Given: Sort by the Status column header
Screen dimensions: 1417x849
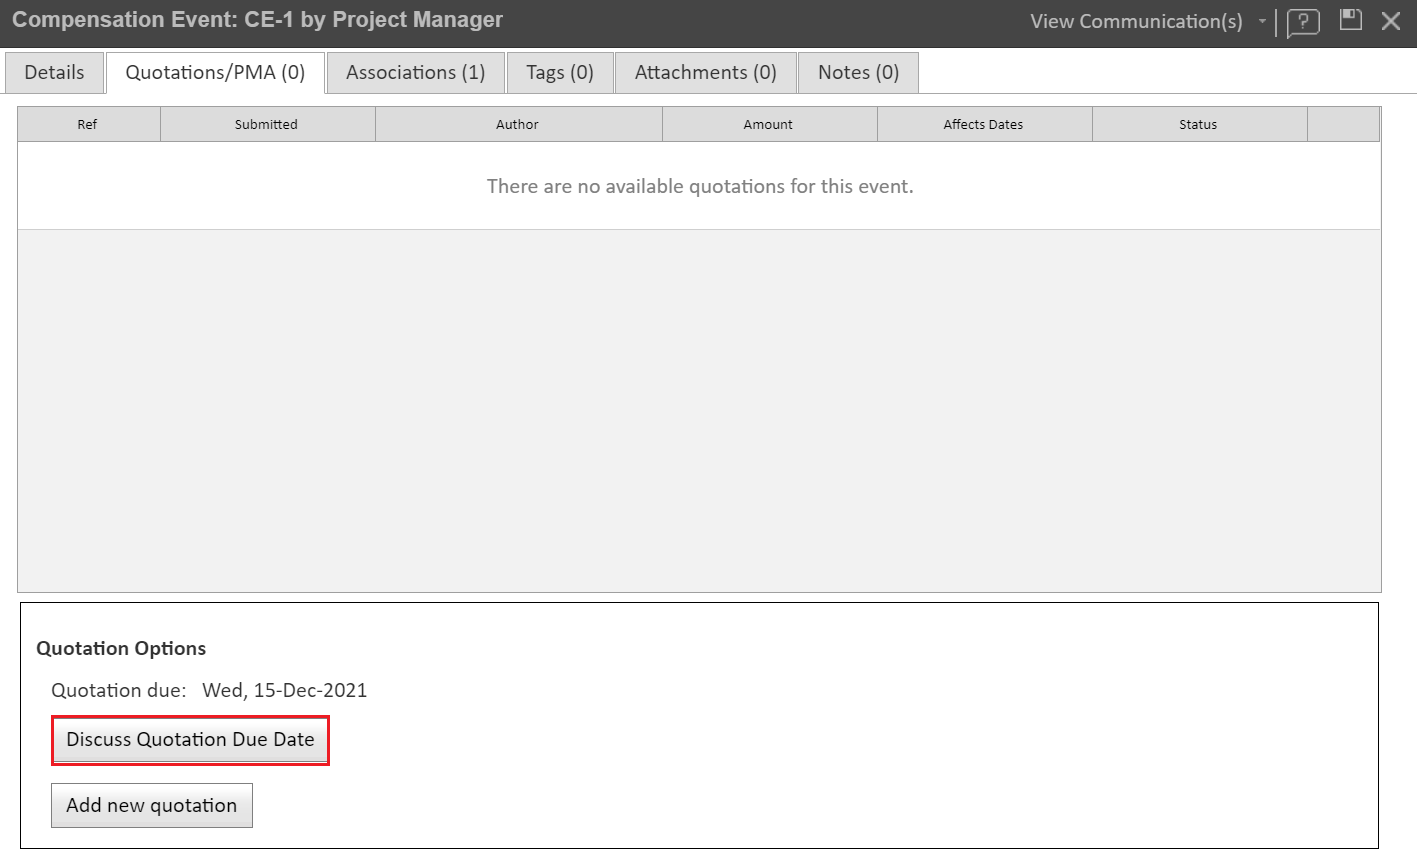Looking at the screenshot, I should (1198, 125).
